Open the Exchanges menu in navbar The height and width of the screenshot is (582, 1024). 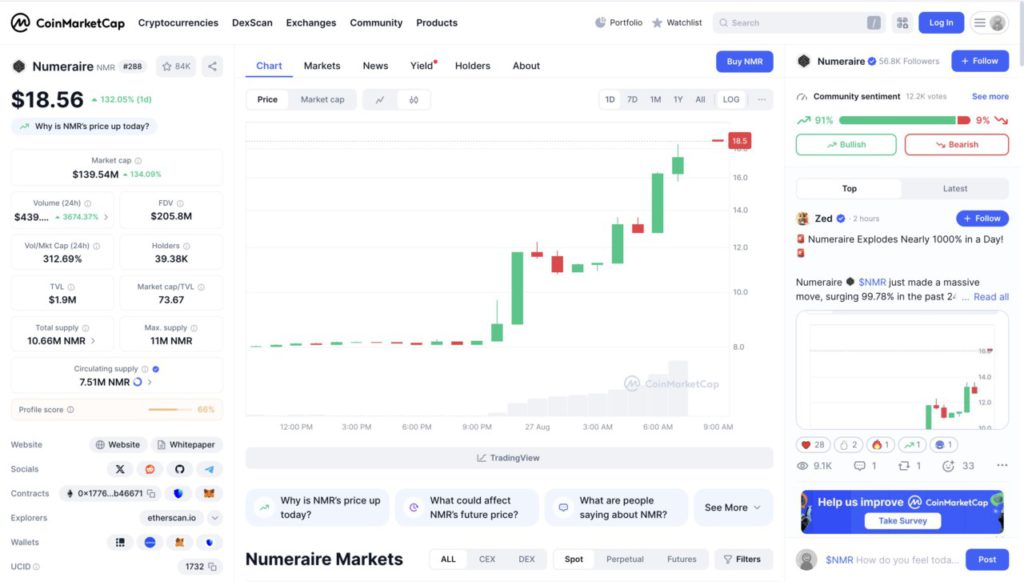(311, 23)
